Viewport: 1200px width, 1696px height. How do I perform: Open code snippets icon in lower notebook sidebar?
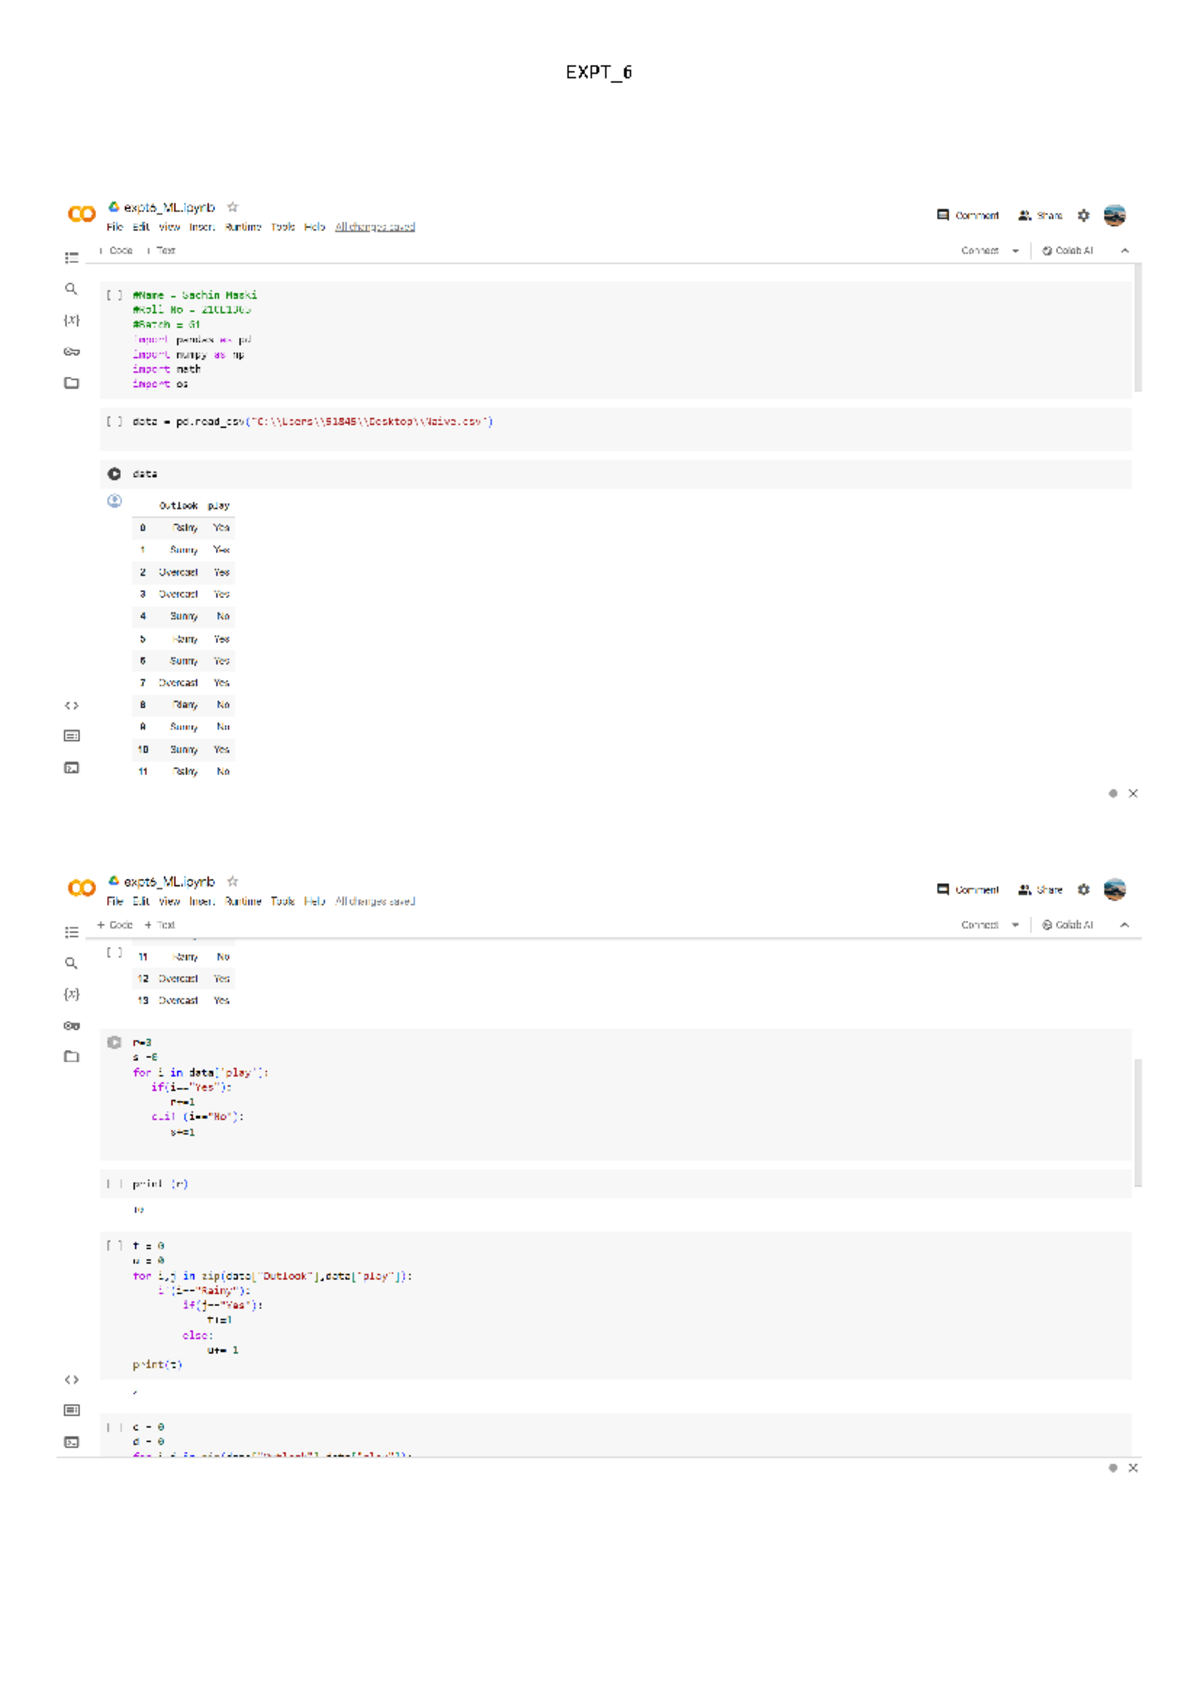[x=71, y=1379]
